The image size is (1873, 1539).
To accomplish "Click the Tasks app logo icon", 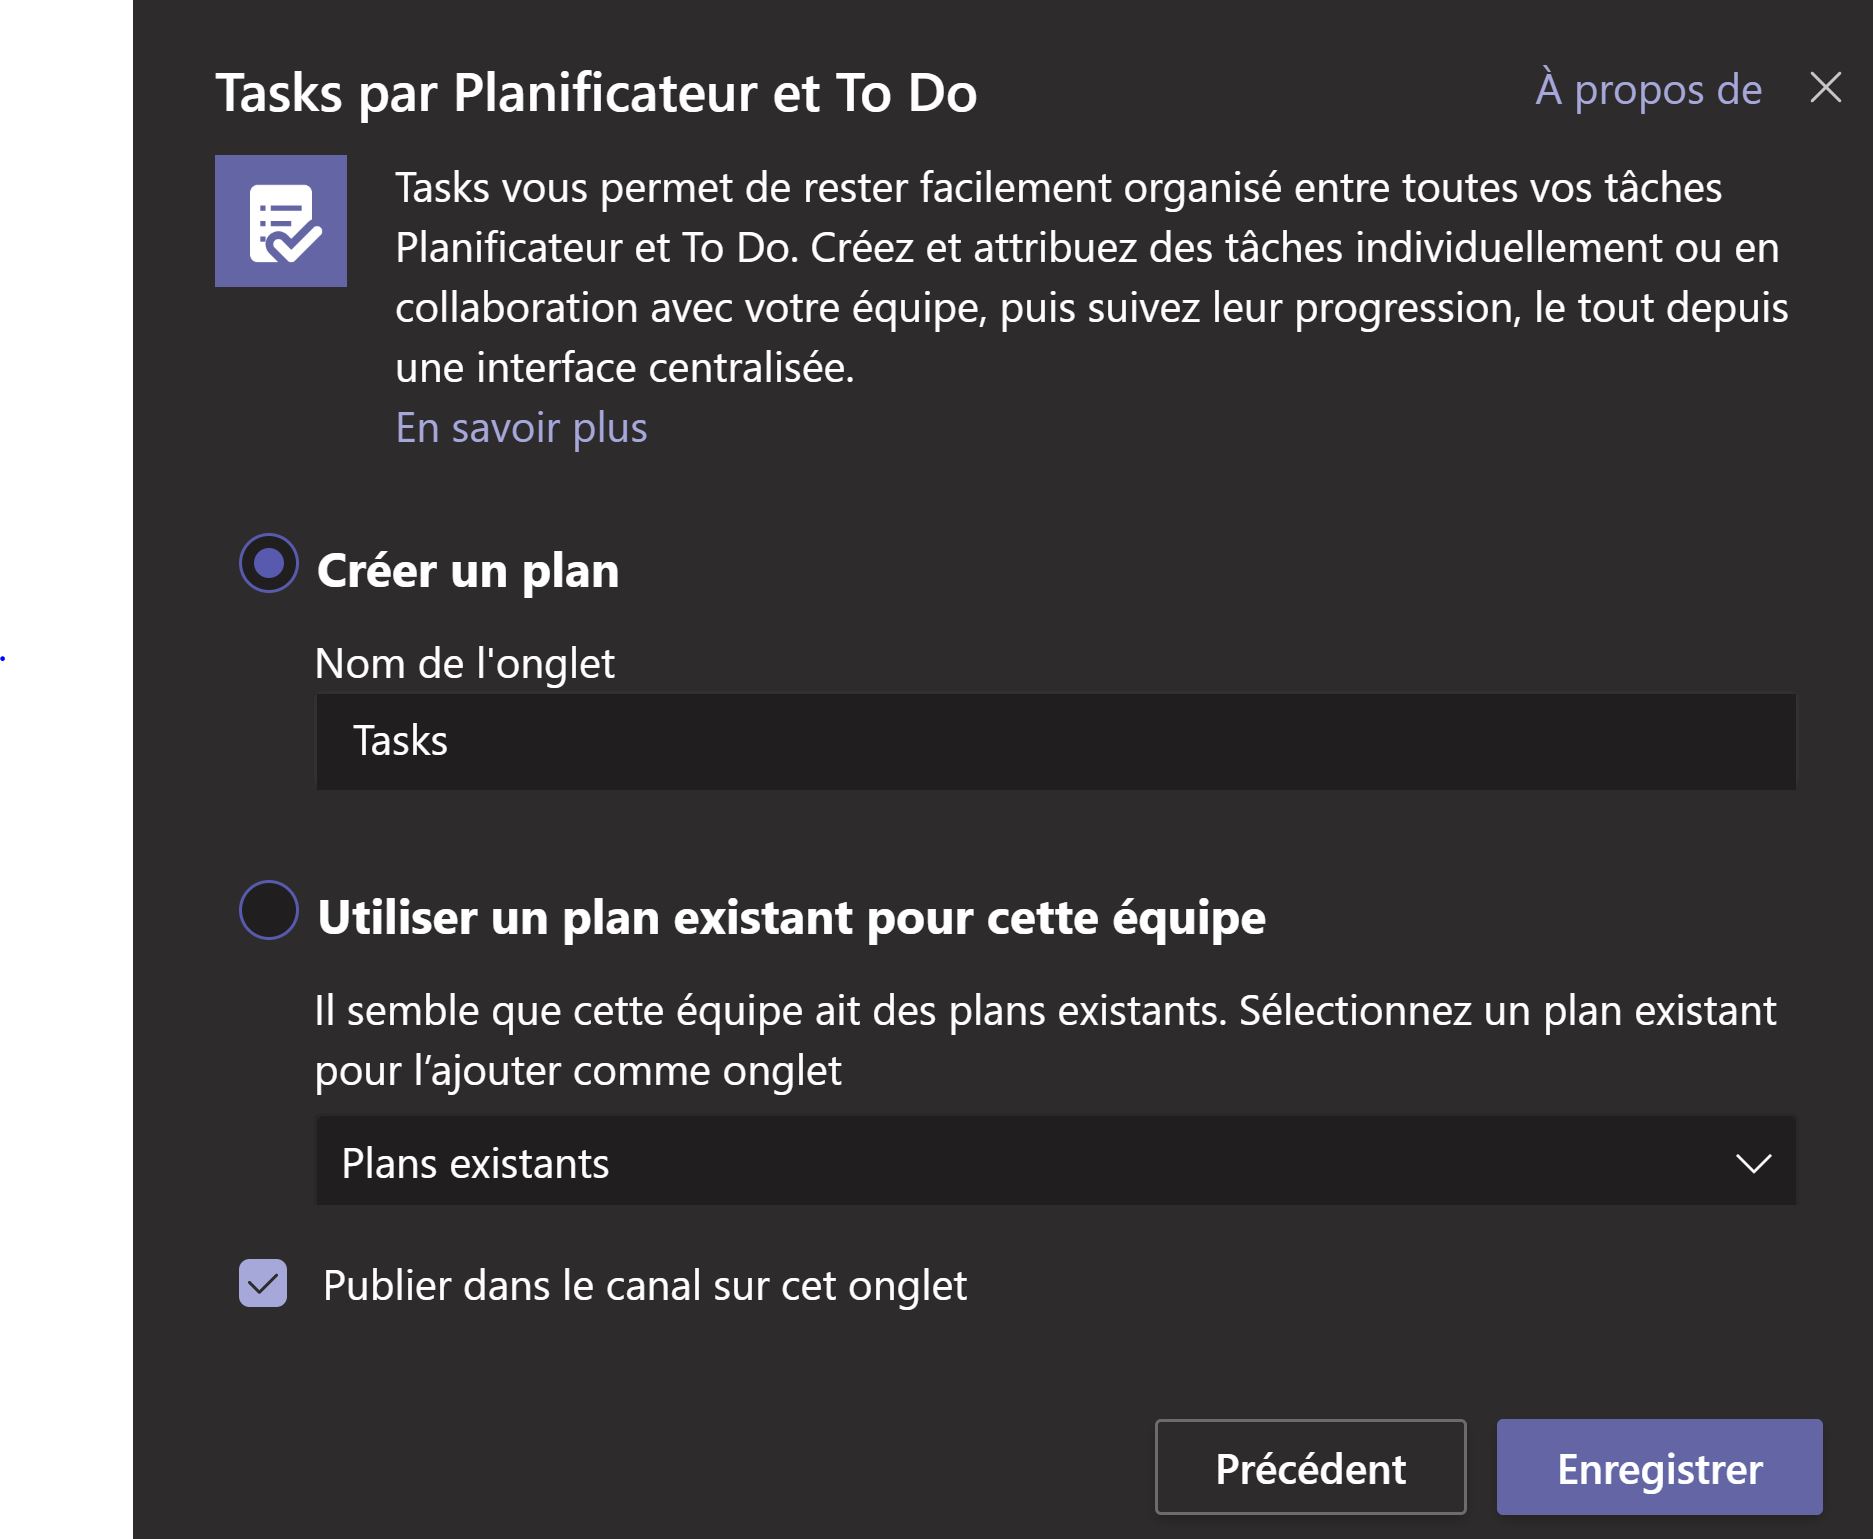I will pyautogui.click(x=281, y=221).
